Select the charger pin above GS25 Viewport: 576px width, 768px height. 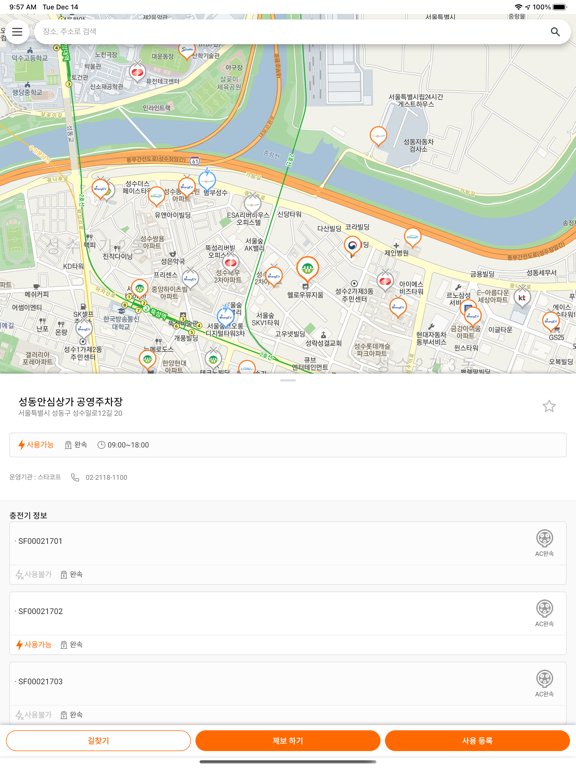click(x=551, y=322)
